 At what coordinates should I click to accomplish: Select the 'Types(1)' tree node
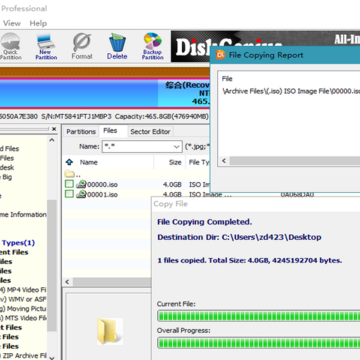pyautogui.click(x=18, y=243)
